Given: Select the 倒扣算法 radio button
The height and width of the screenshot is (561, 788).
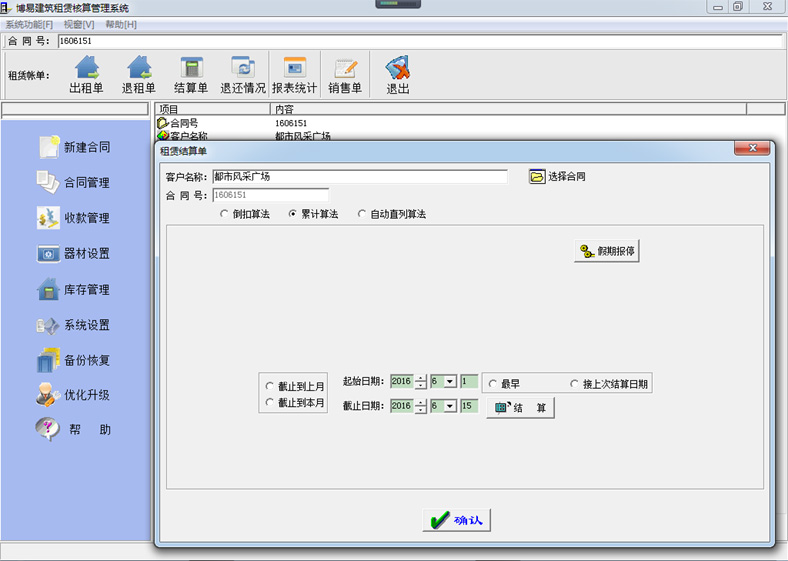Looking at the screenshot, I should point(224,214).
